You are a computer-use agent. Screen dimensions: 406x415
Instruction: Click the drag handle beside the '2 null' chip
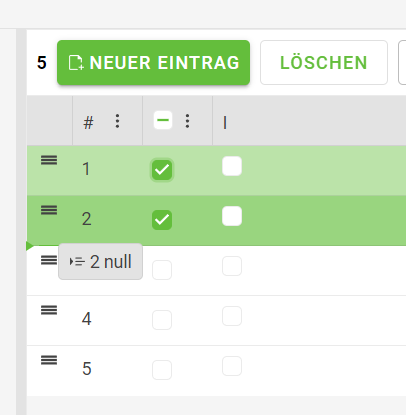(49, 260)
